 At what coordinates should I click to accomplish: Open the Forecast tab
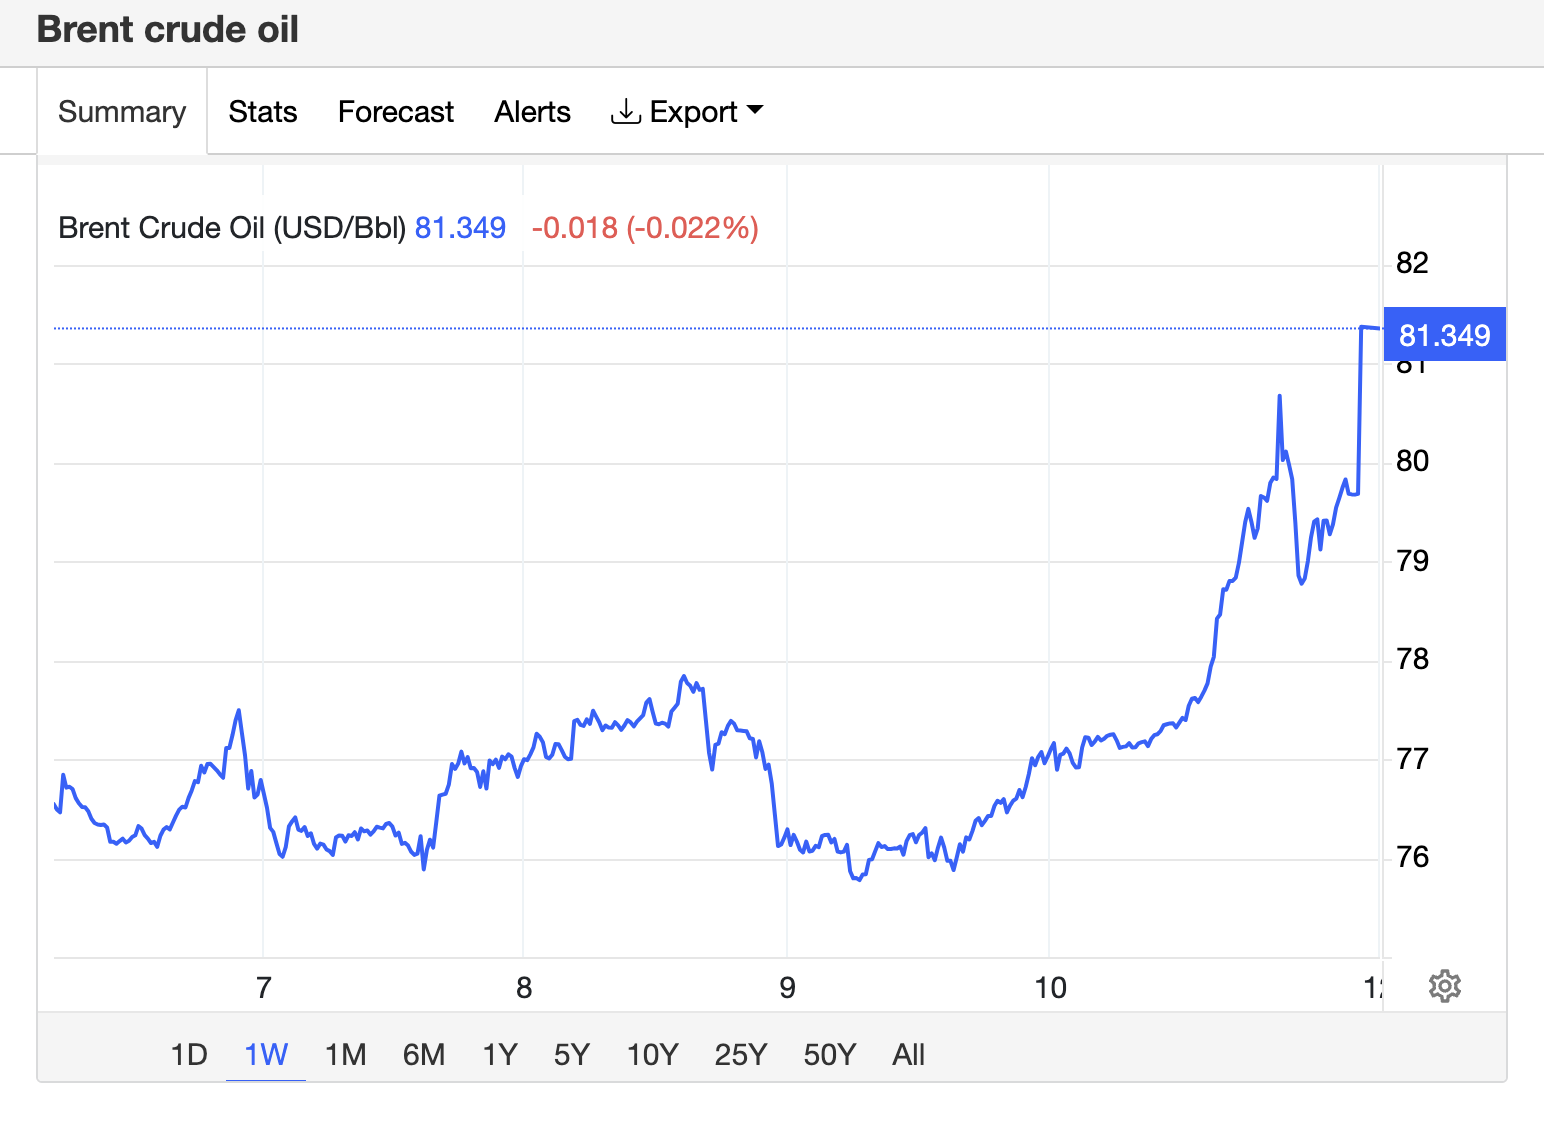tap(396, 112)
